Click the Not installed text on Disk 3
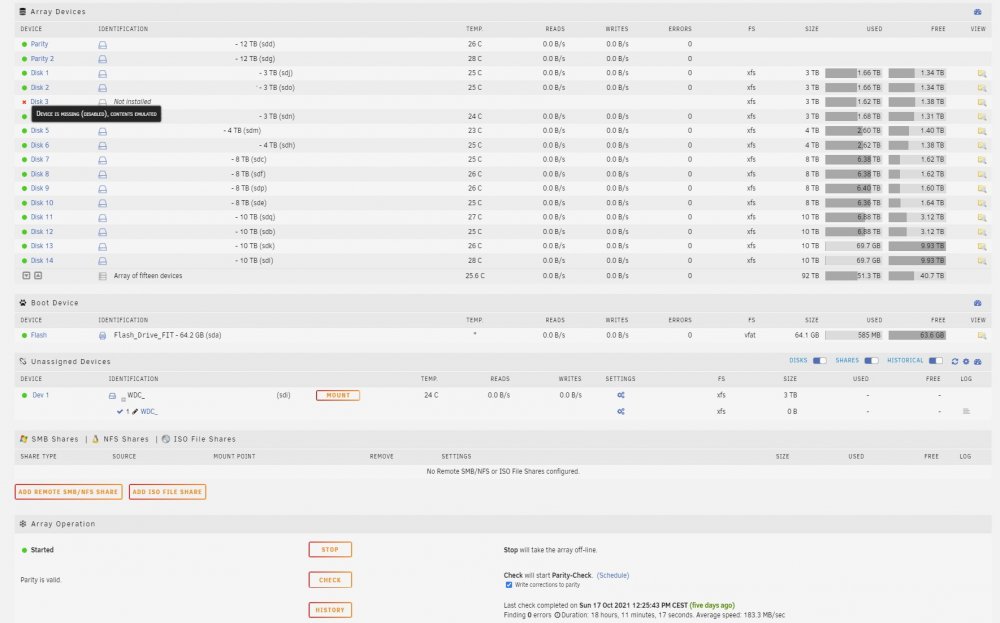Viewport: 1000px width, 623px height. (x=132, y=102)
